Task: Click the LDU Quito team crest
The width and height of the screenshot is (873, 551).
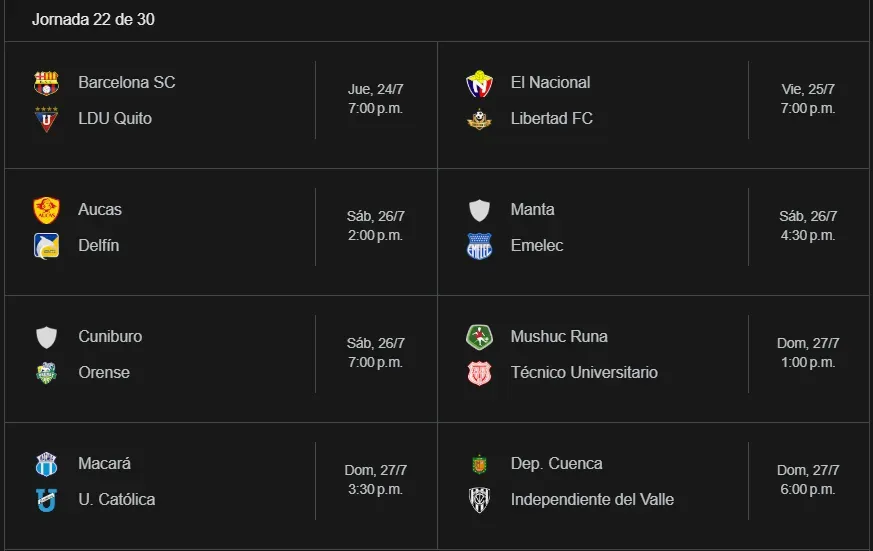Action: (x=46, y=119)
